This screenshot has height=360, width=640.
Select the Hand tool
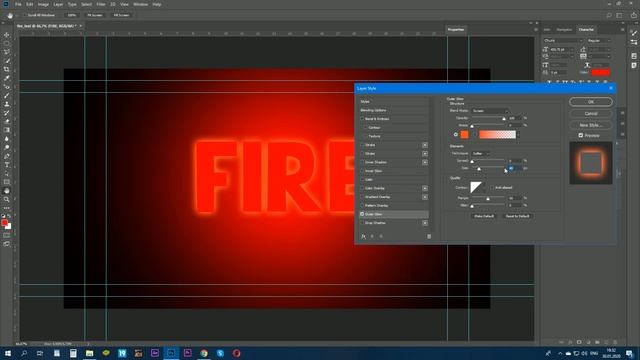click(7, 191)
